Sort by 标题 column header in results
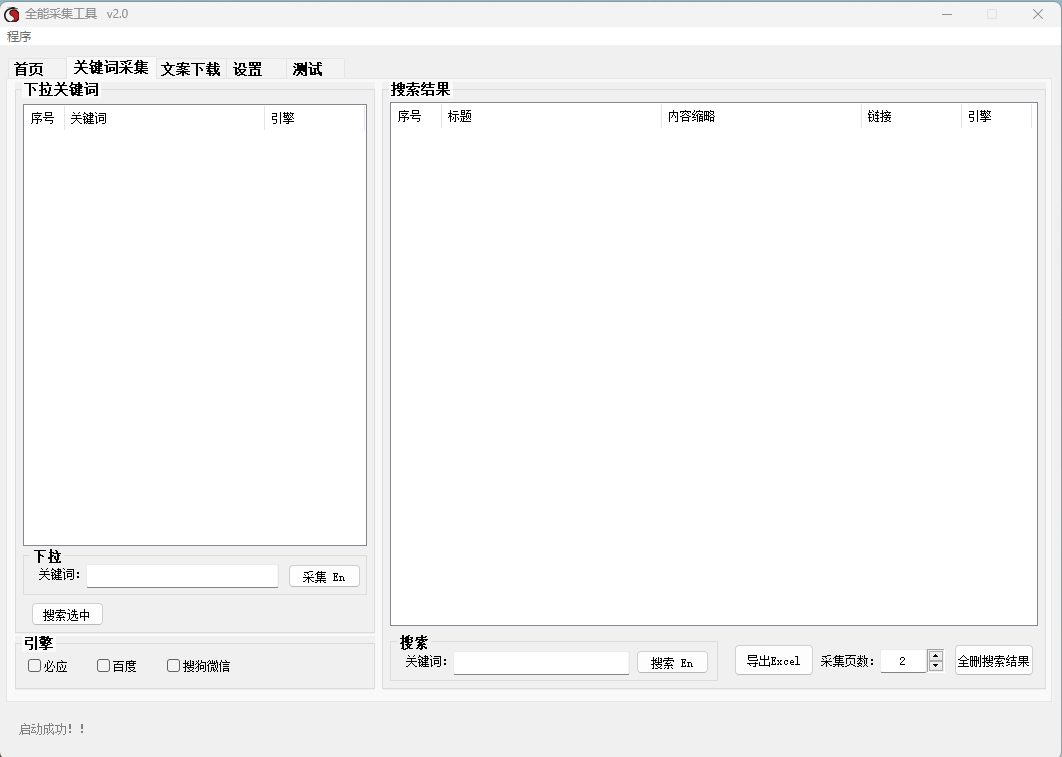1062x757 pixels. 550,116
